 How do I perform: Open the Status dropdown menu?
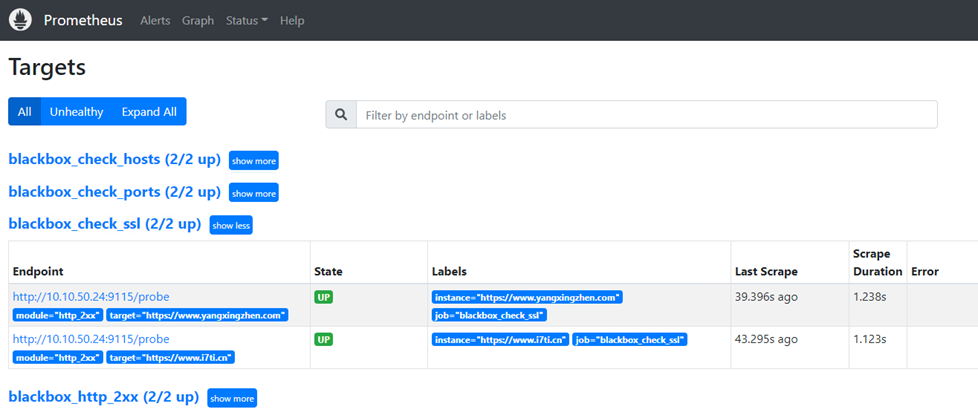click(x=247, y=21)
